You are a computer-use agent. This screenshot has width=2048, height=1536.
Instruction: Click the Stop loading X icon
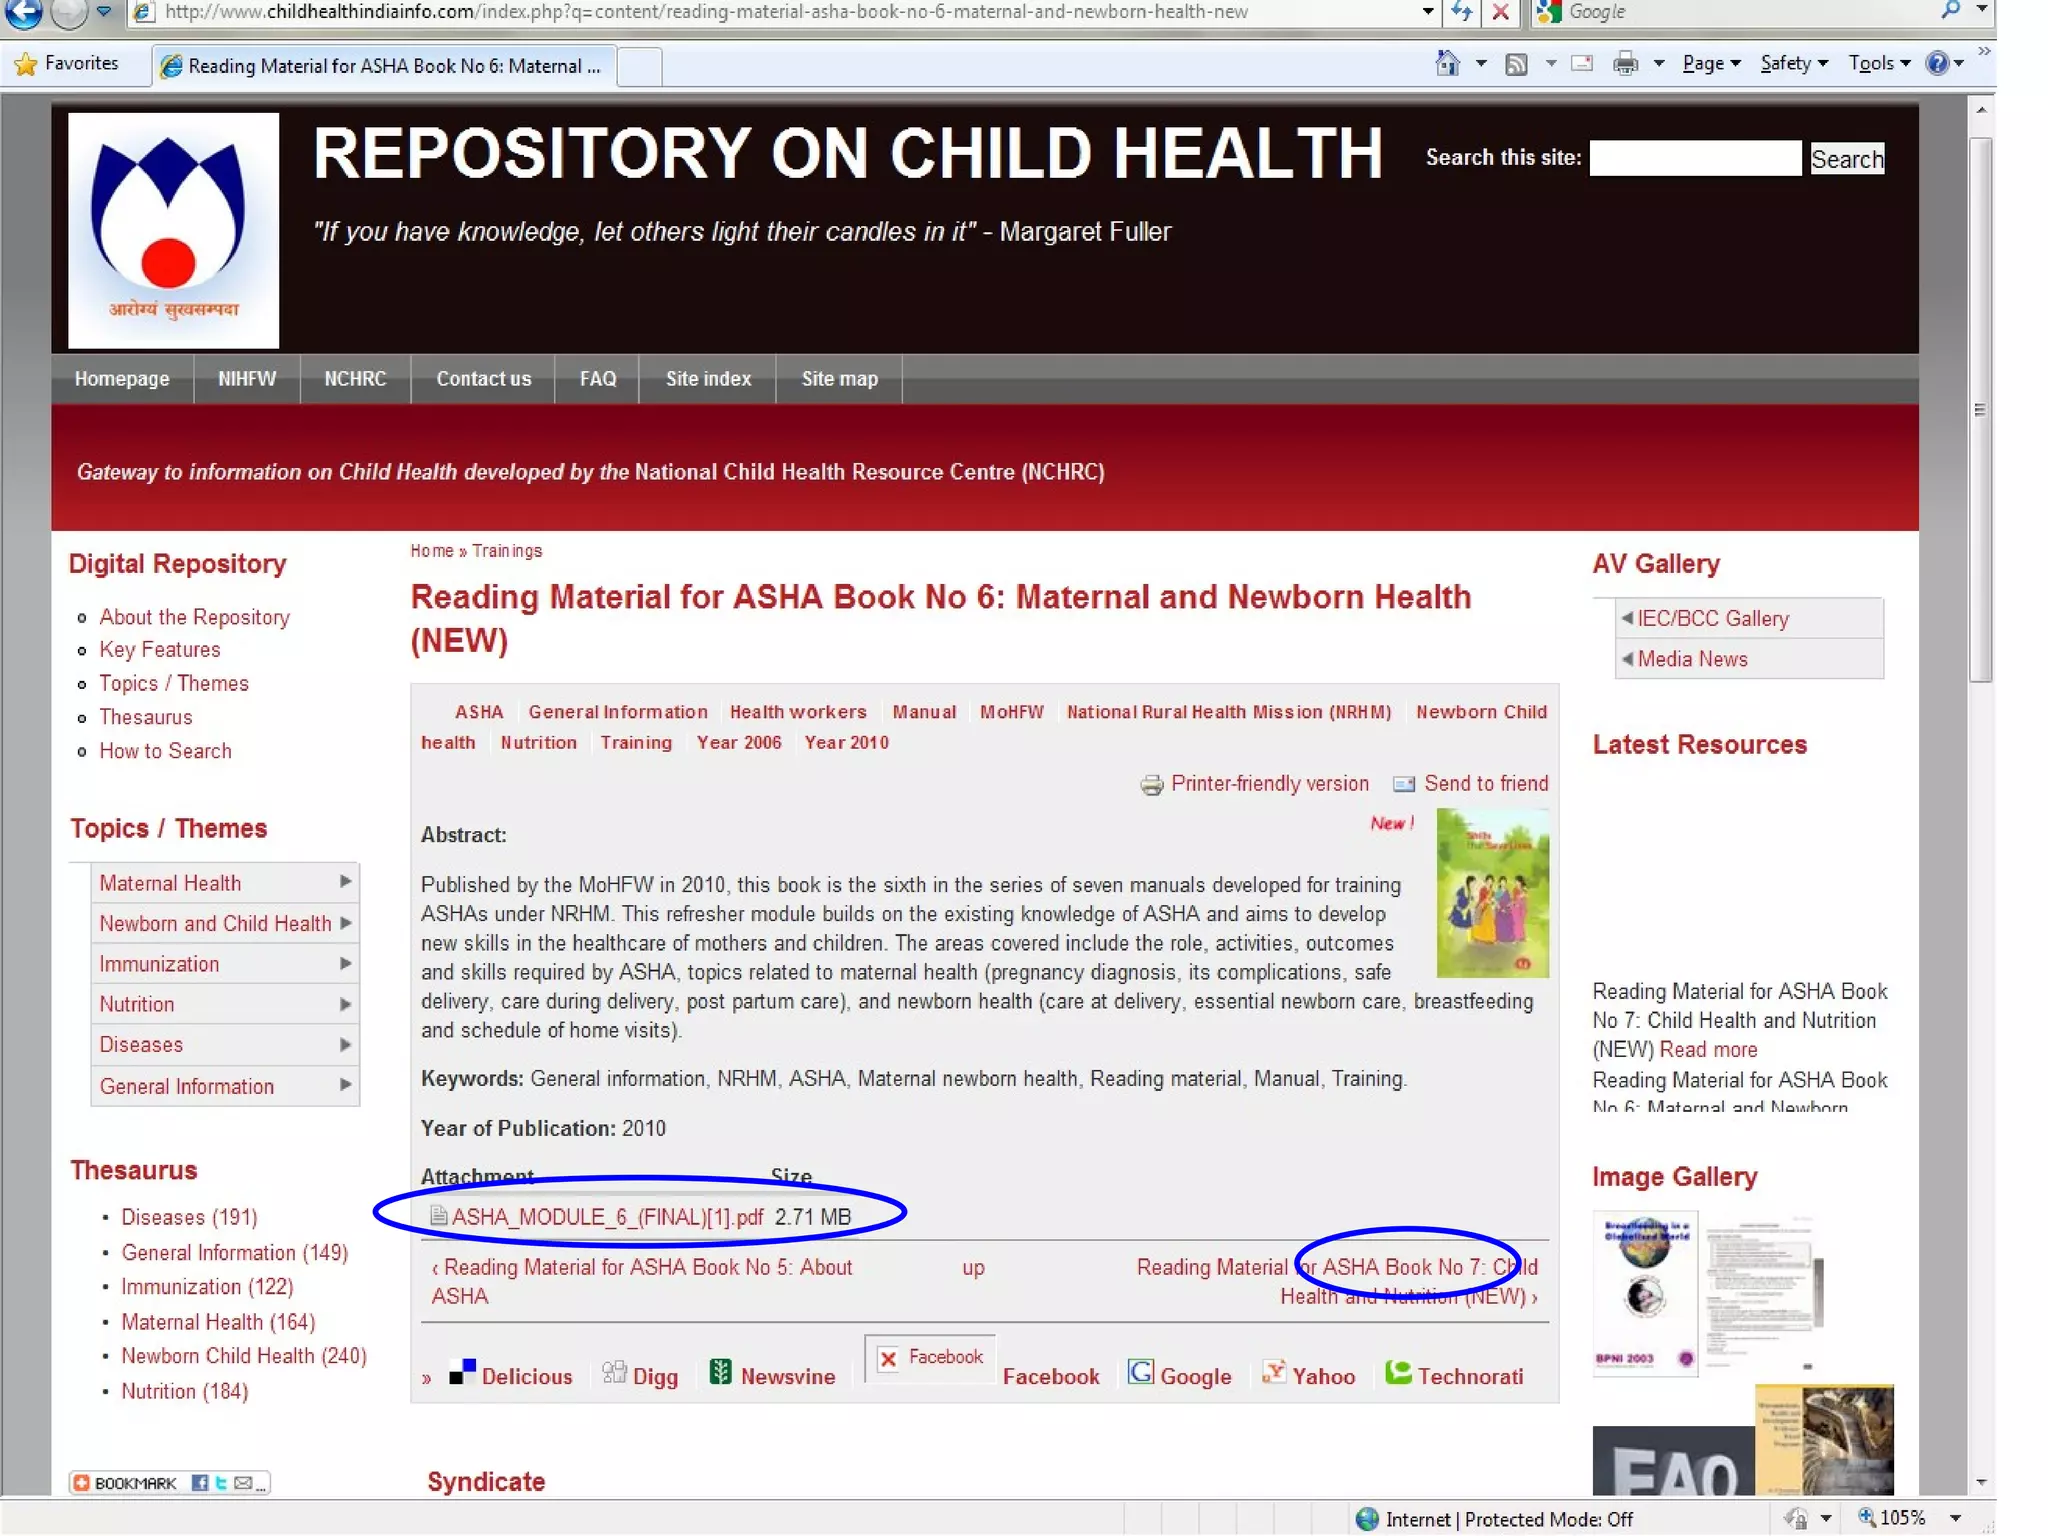click(x=1500, y=12)
